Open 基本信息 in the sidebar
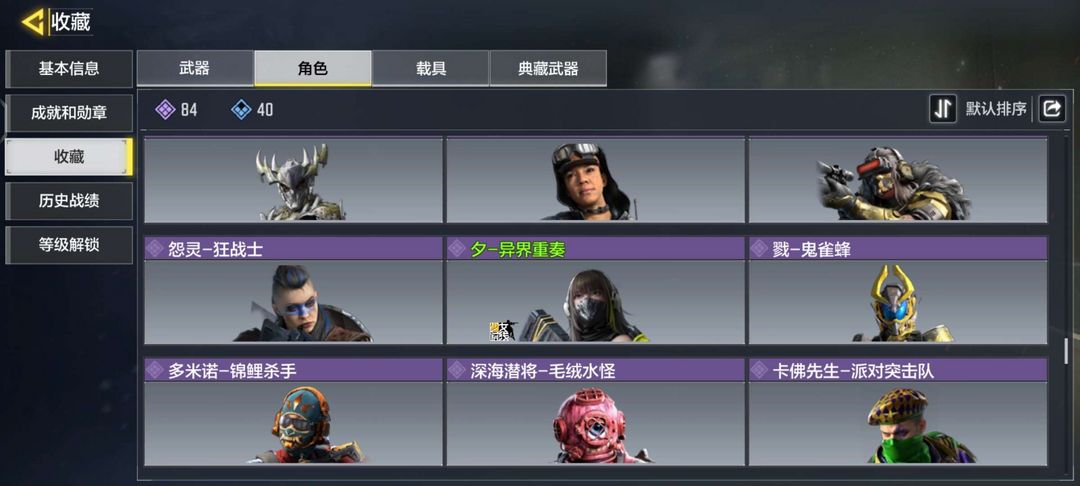 click(69, 69)
